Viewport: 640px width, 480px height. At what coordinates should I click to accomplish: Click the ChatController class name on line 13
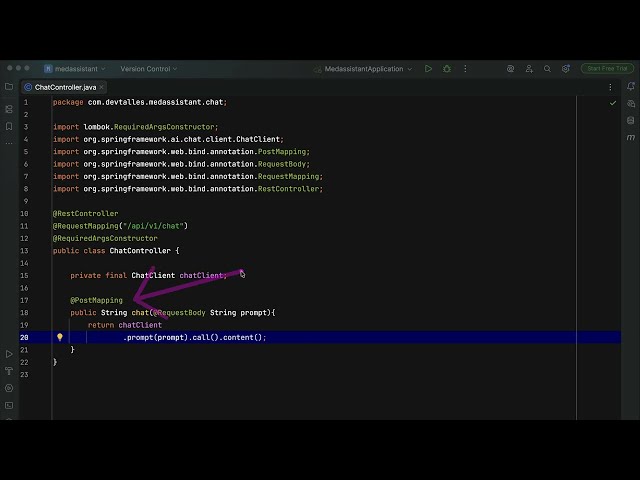(140, 251)
